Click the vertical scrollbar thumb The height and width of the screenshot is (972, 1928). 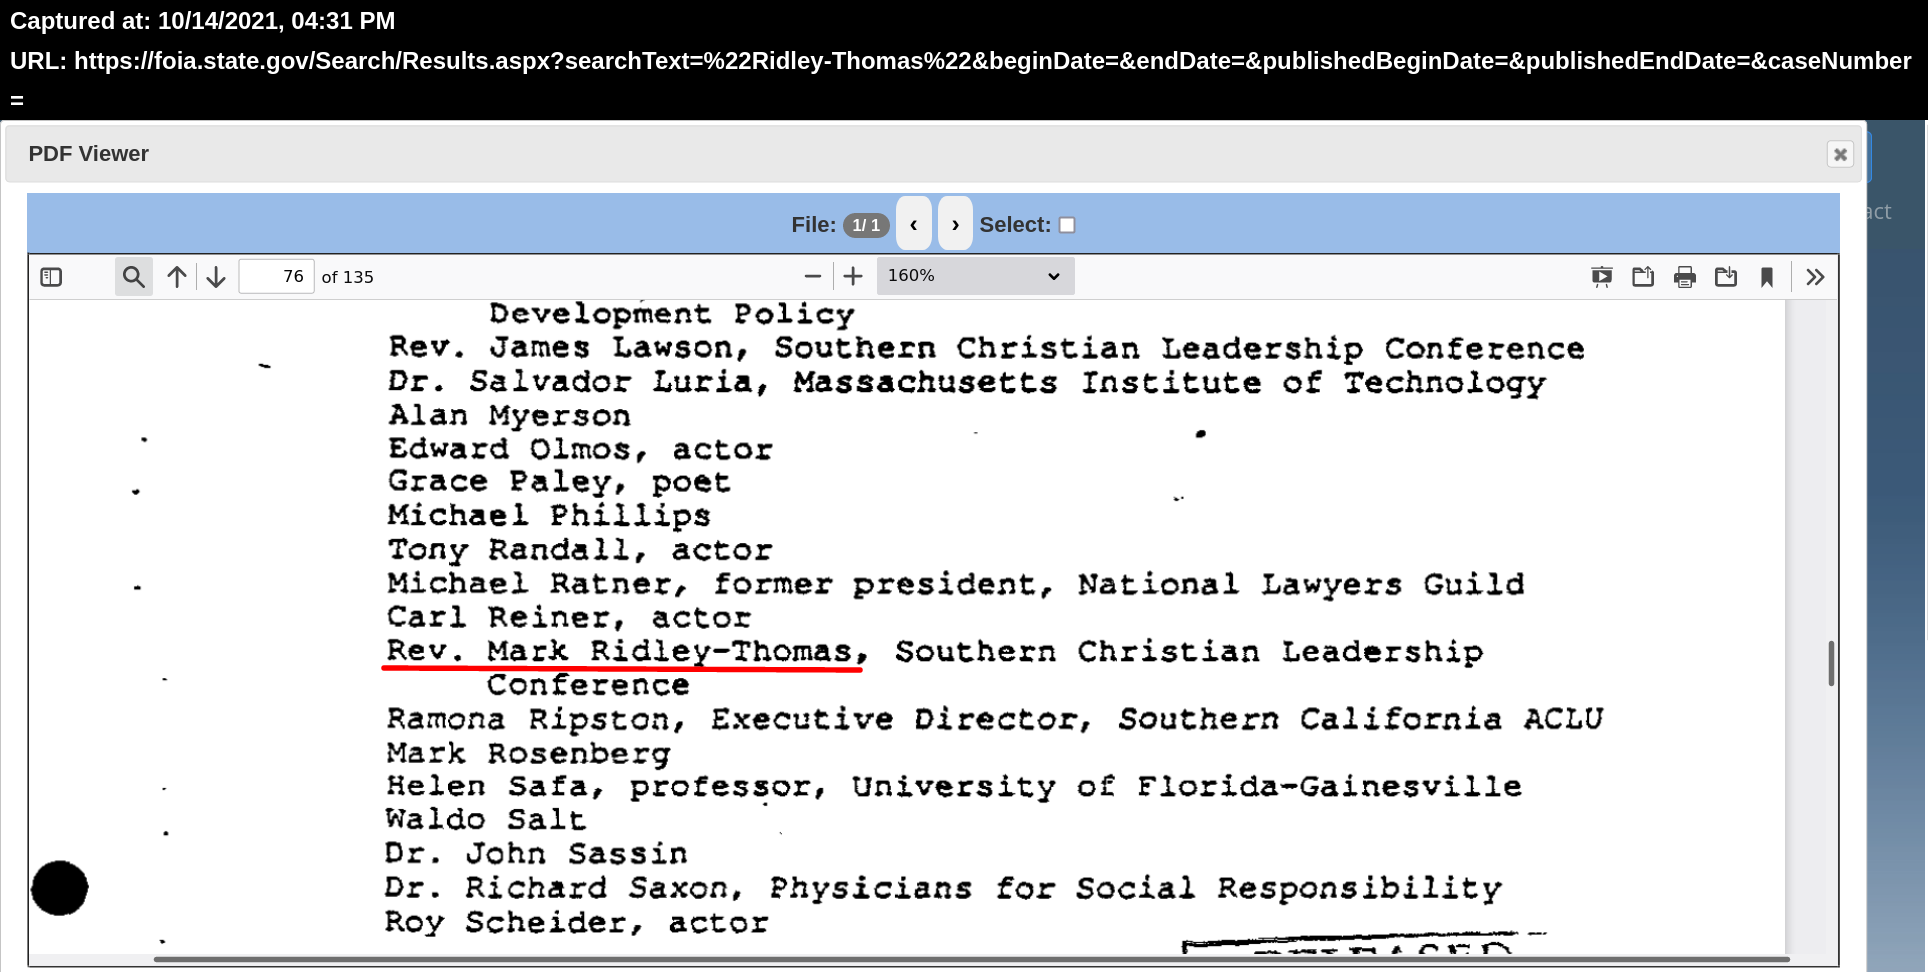1831,663
